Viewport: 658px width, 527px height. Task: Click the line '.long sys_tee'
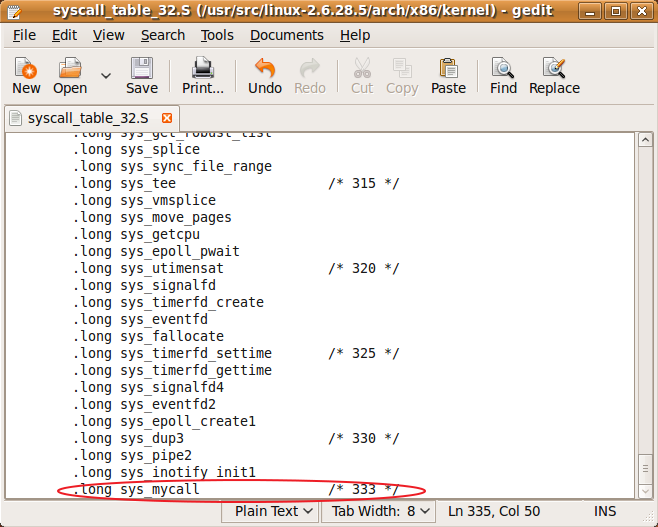click(124, 183)
